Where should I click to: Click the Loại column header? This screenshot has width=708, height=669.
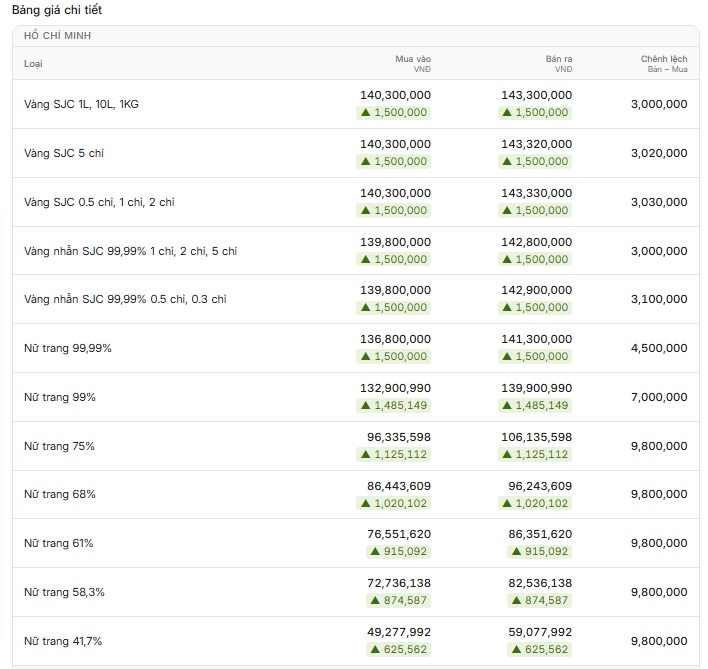[33, 64]
